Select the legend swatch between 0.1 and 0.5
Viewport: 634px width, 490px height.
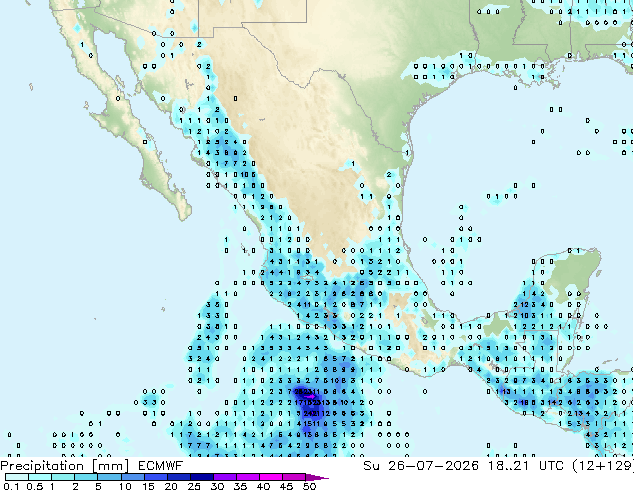[17, 477]
